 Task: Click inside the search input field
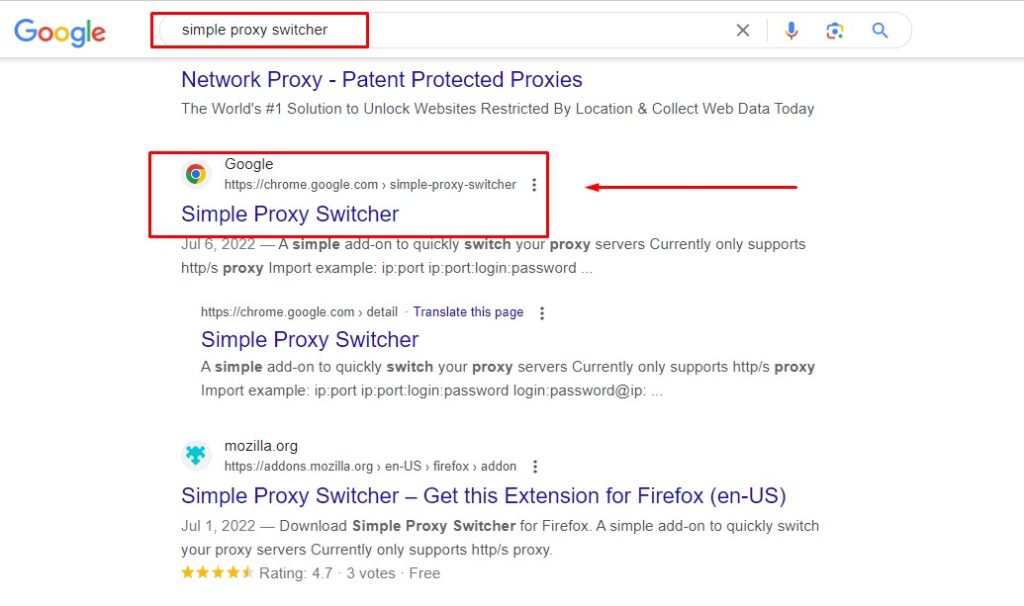450,30
